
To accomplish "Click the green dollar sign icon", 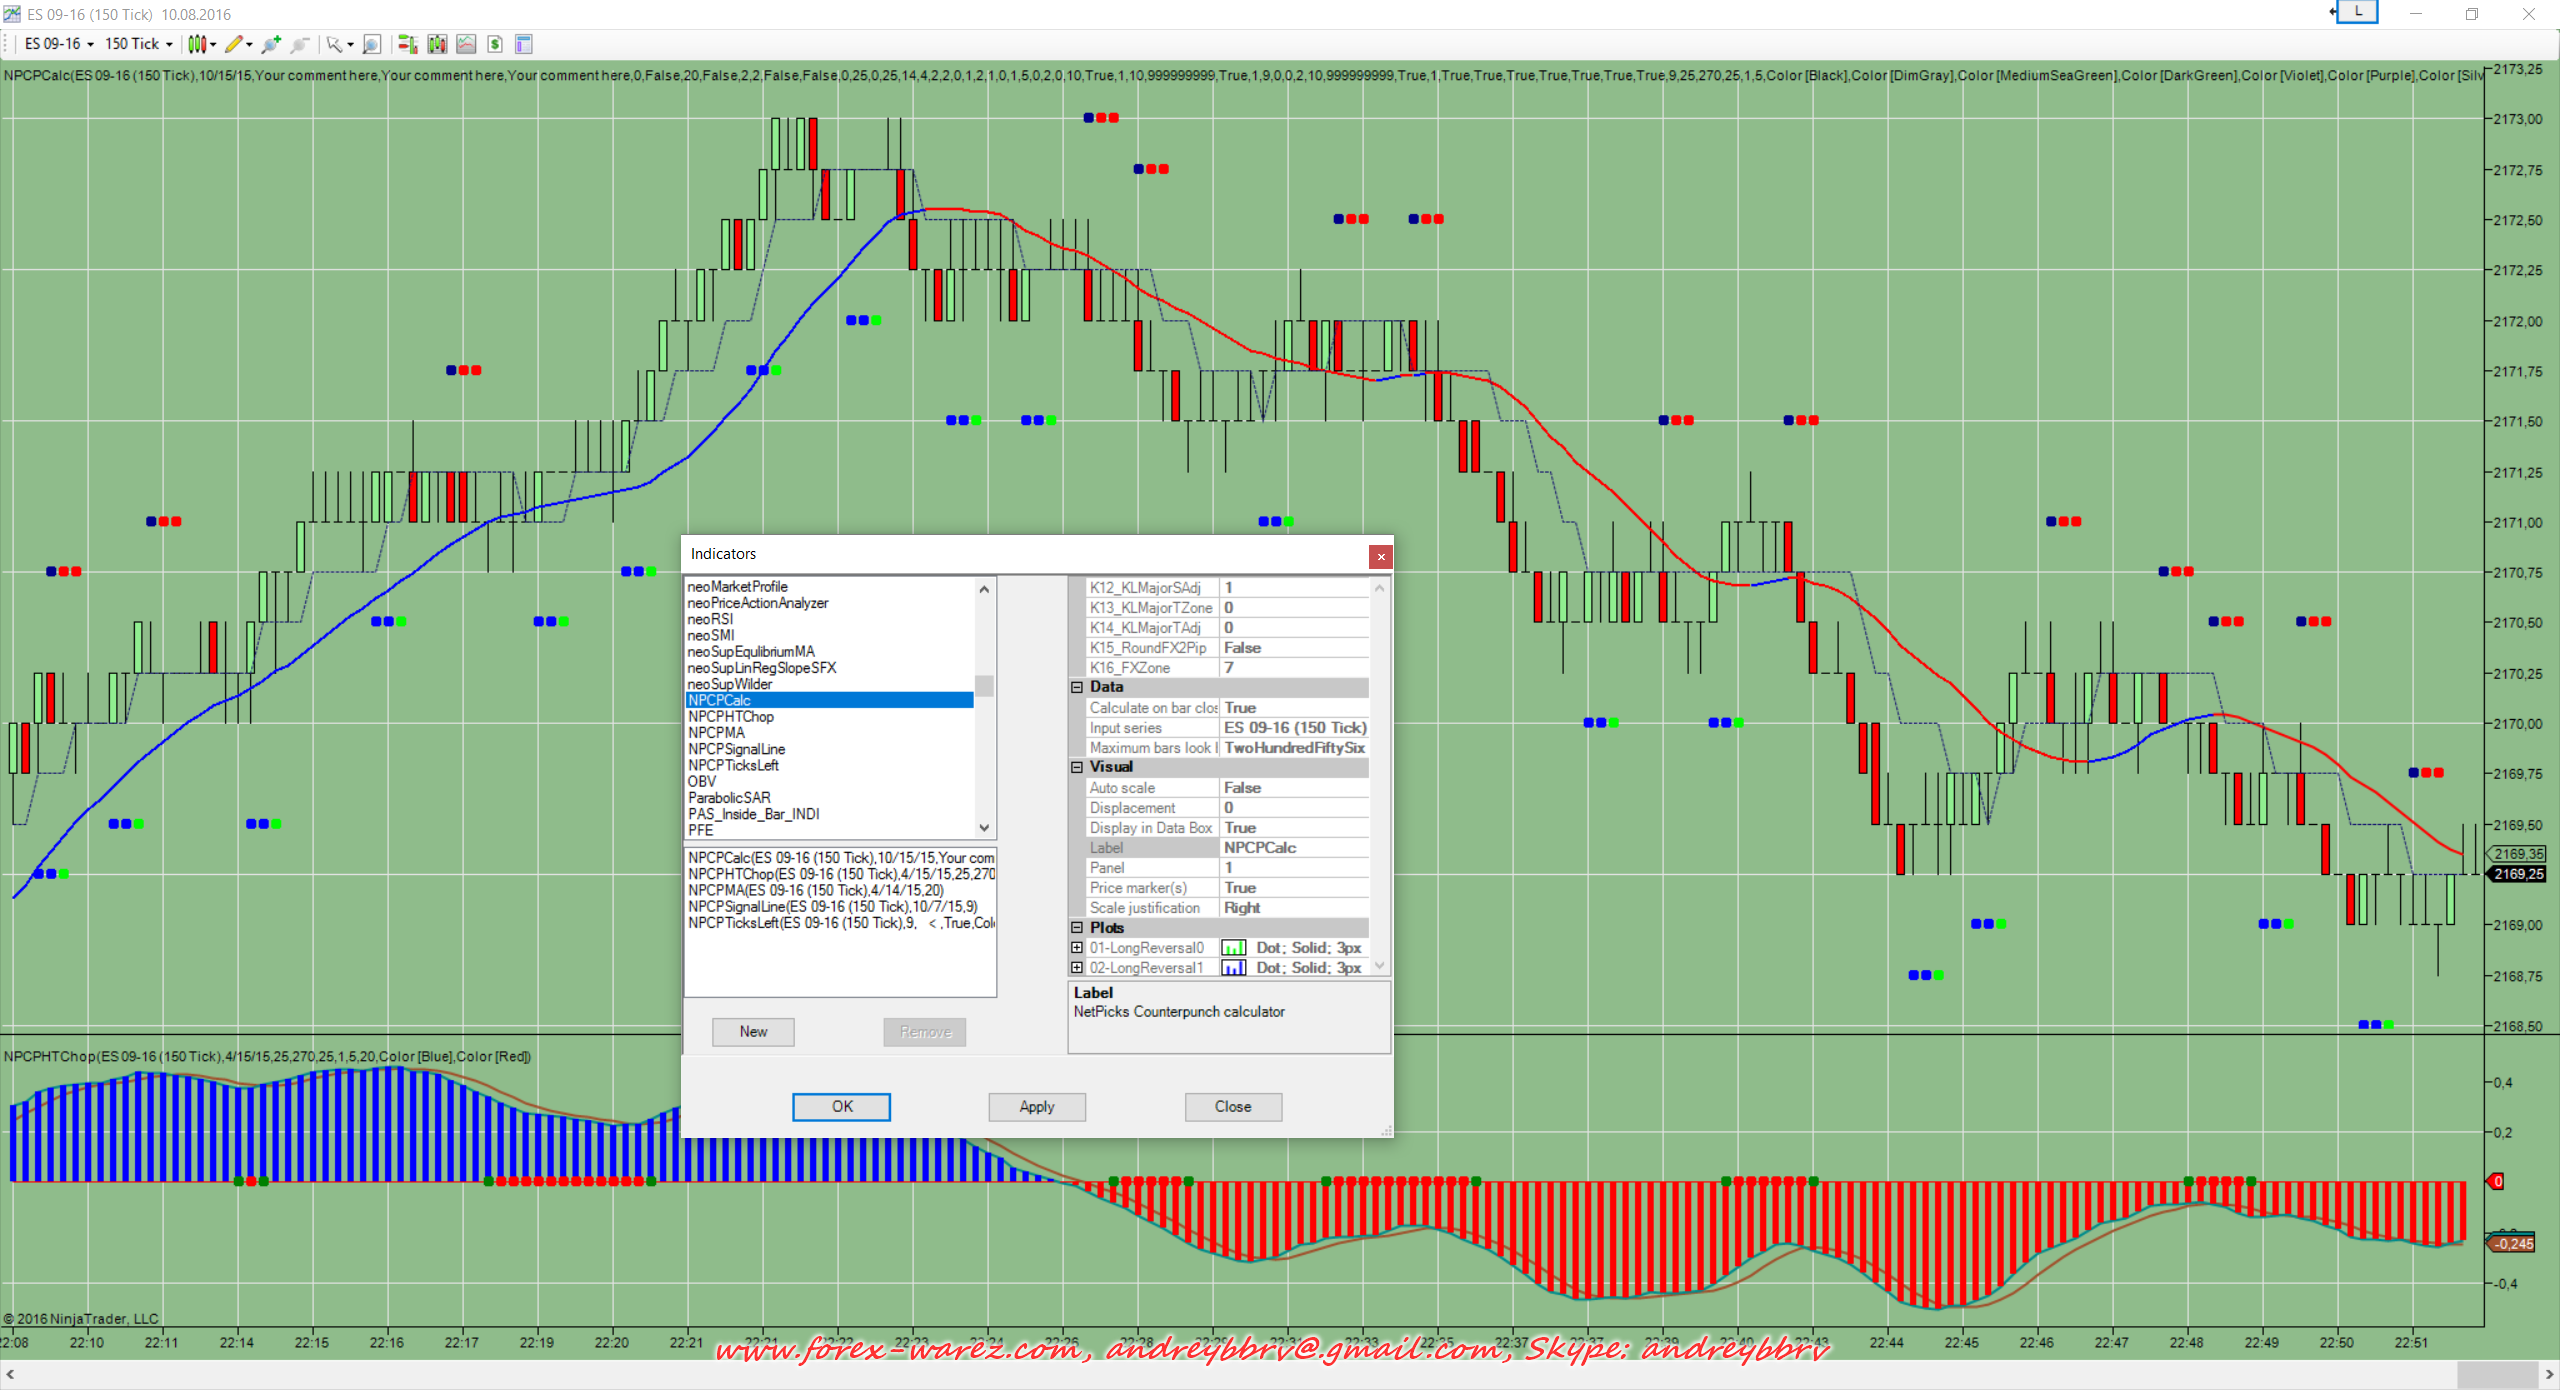I will [x=495, y=44].
